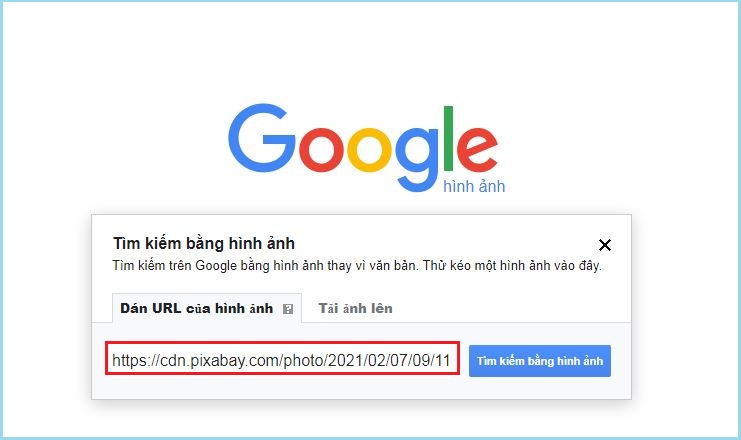Screen dimensions: 741x440
Task: Click the Tìm kiếm bằng hình ảnh heading
Action: click(x=204, y=243)
